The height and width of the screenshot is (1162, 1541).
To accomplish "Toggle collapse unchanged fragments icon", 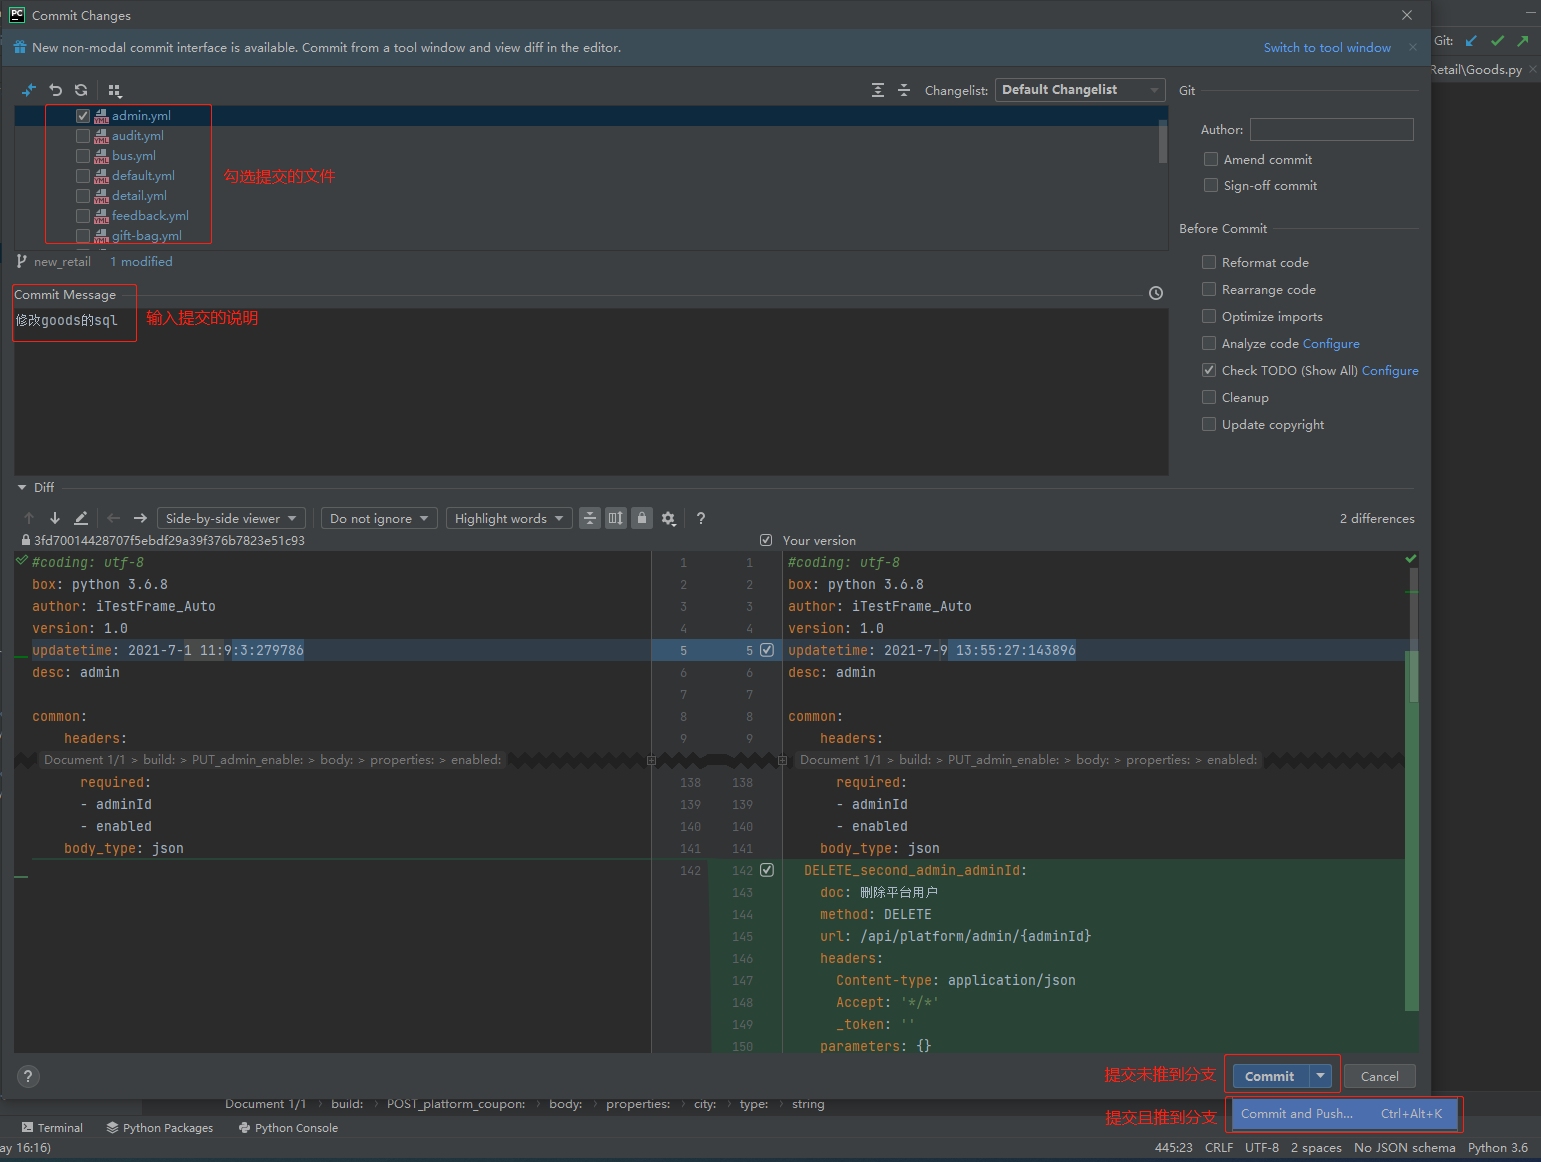I will point(590,518).
